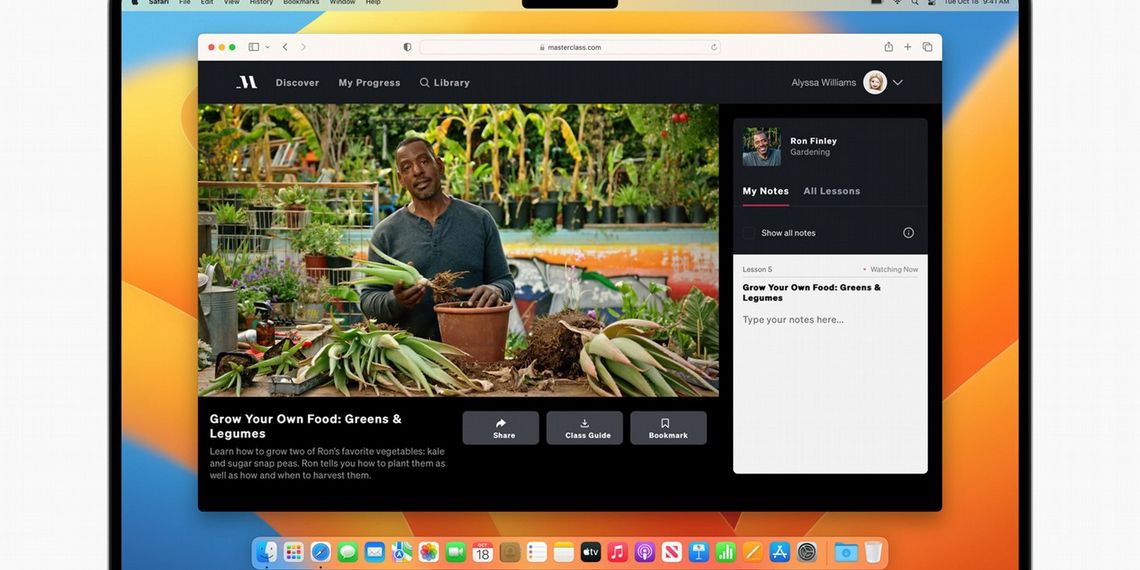The height and width of the screenshot is (570, 1140).
Task: Open Maps from the Dock
Action: (x=401, y=552)
